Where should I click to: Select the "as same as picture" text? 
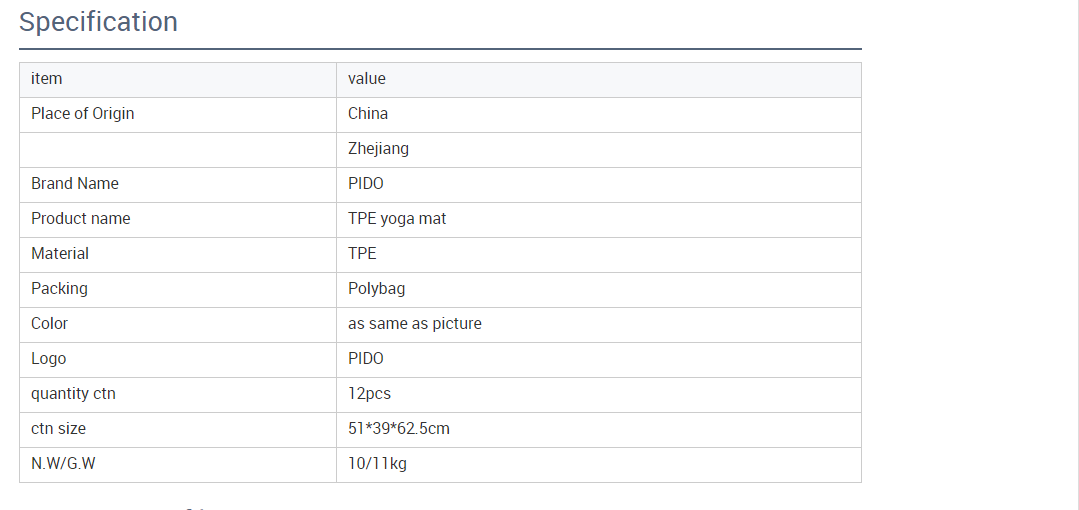point(415,324)
